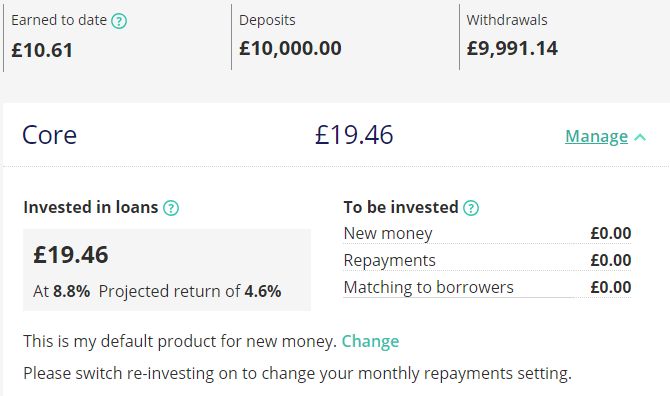Screen dimensions: 670x396
Task: Click the help icon next to Invested in loans
Action: [171, 208]
